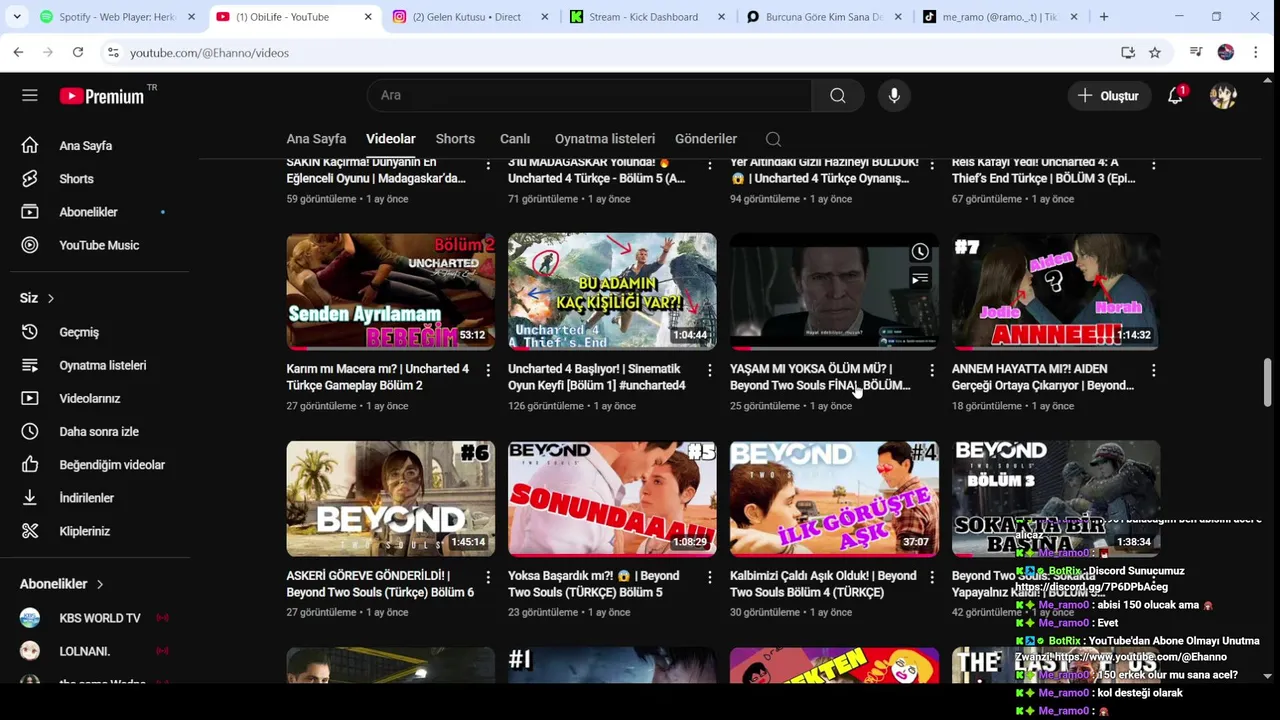
Task: Open options for Uncharted 4 Başlıyor video
Action: click(x=710, y=371)
